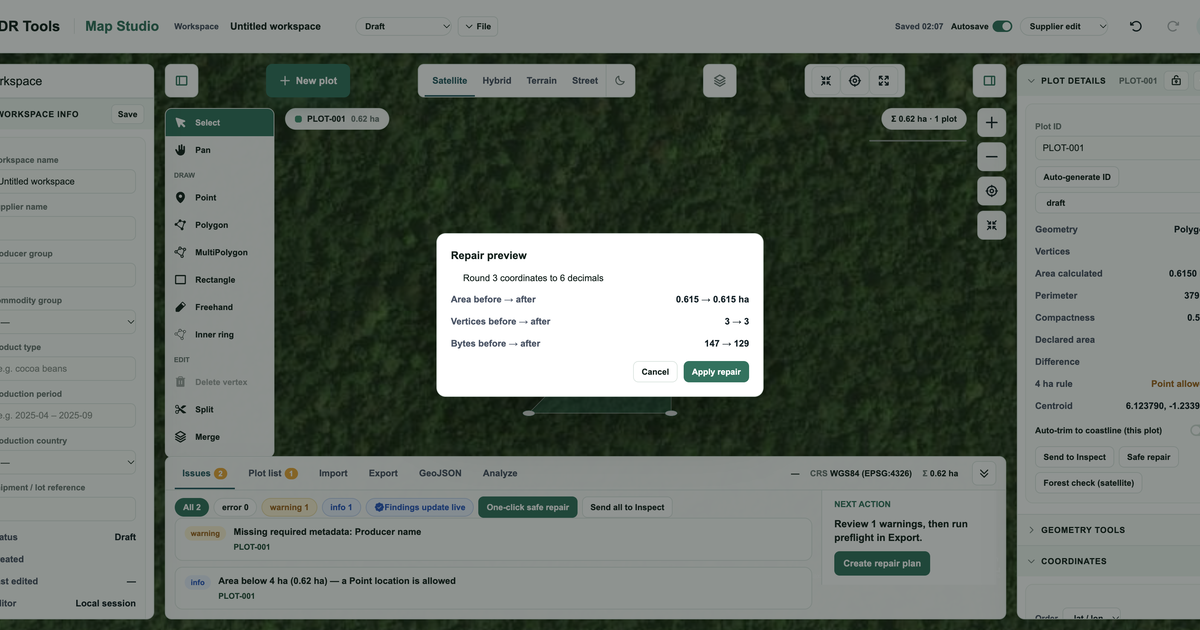
Task: Click the Delete vertex edit tool
Action: pos(219,382)
